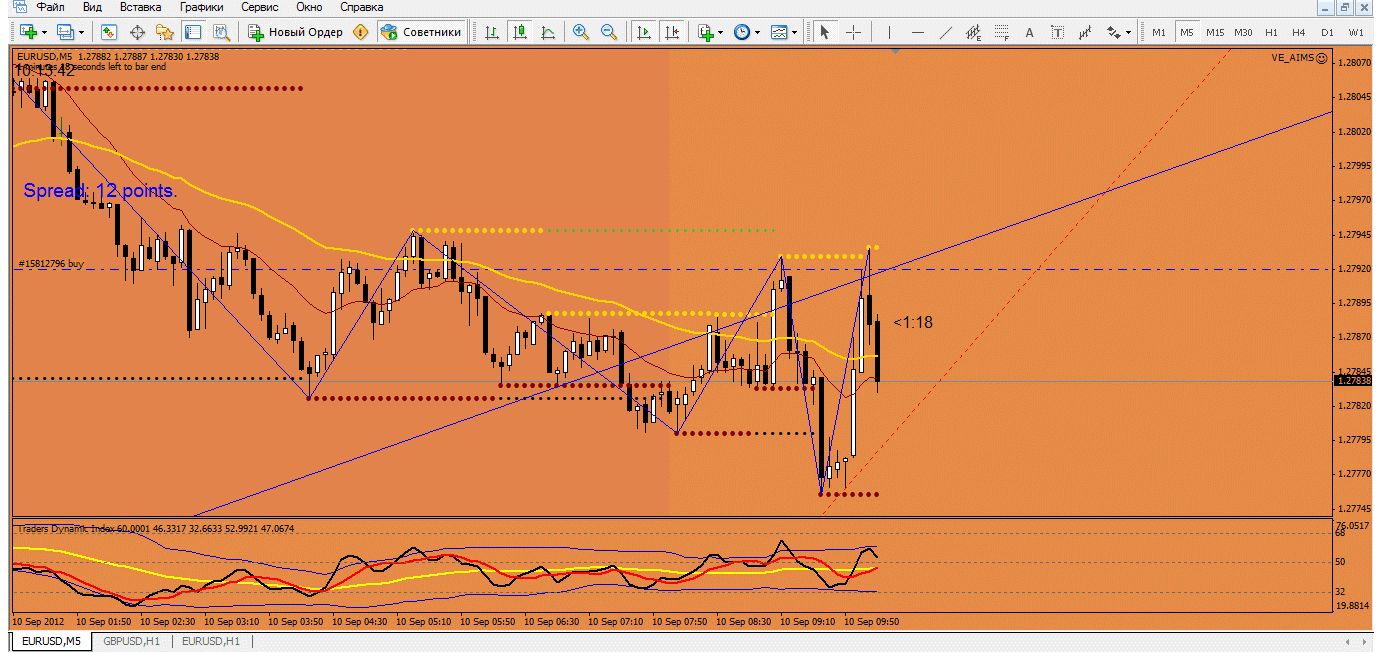Draw a vertical line
This screenshot has height=653, width=1382.
click(890, 32)
